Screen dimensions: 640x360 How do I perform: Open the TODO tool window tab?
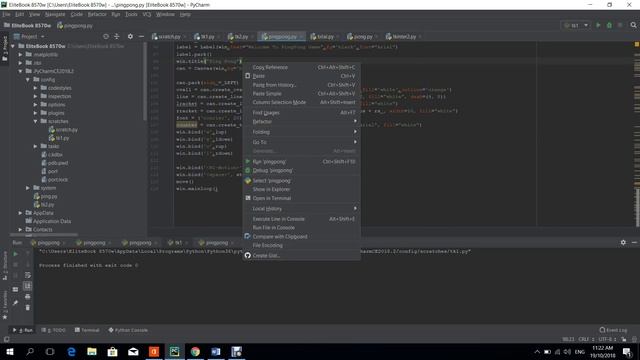tap(53, 330)
